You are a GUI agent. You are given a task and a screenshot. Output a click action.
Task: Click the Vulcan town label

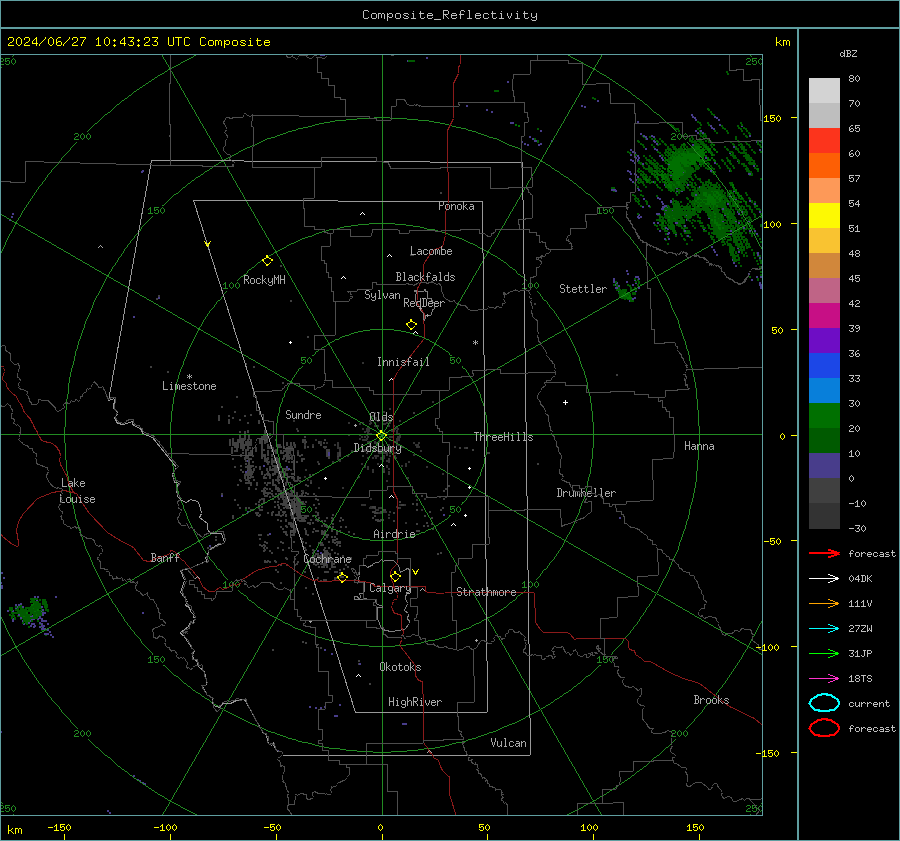coord(508,743)
